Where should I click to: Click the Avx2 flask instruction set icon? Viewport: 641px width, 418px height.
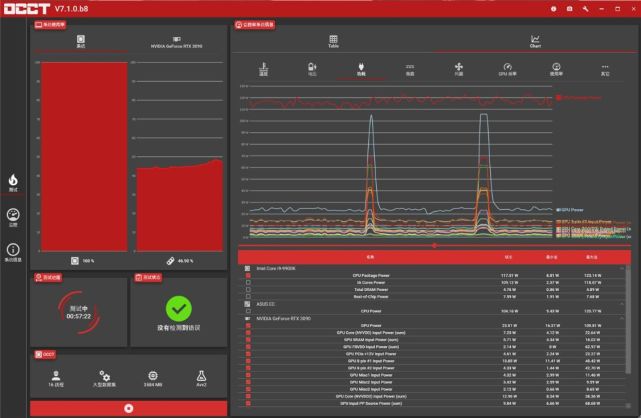[x=201, y=376]
